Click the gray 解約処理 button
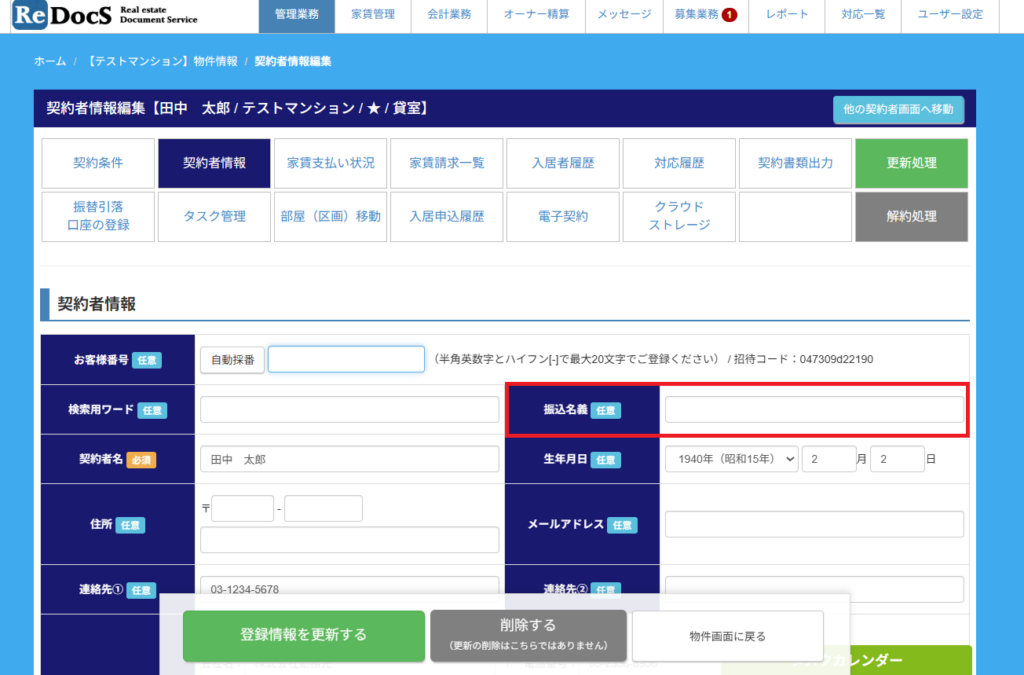Screen dimensions: 1024x675 pyautogui.click(x=911, y=216)
